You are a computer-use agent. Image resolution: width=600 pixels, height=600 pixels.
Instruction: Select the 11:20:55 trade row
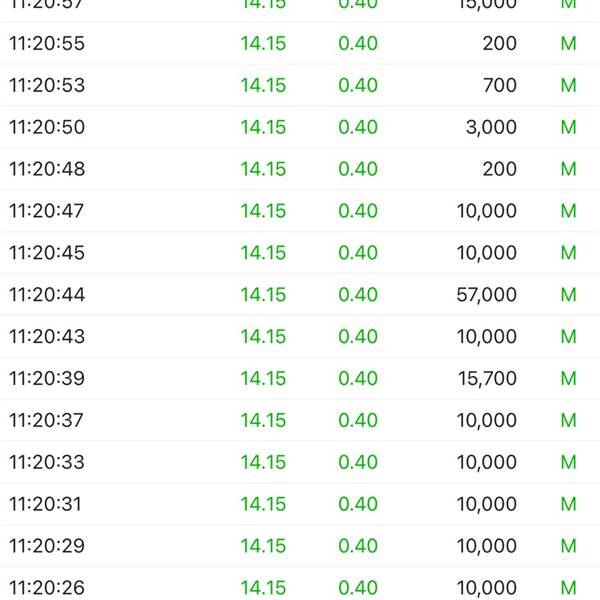(x=300, y=43)
